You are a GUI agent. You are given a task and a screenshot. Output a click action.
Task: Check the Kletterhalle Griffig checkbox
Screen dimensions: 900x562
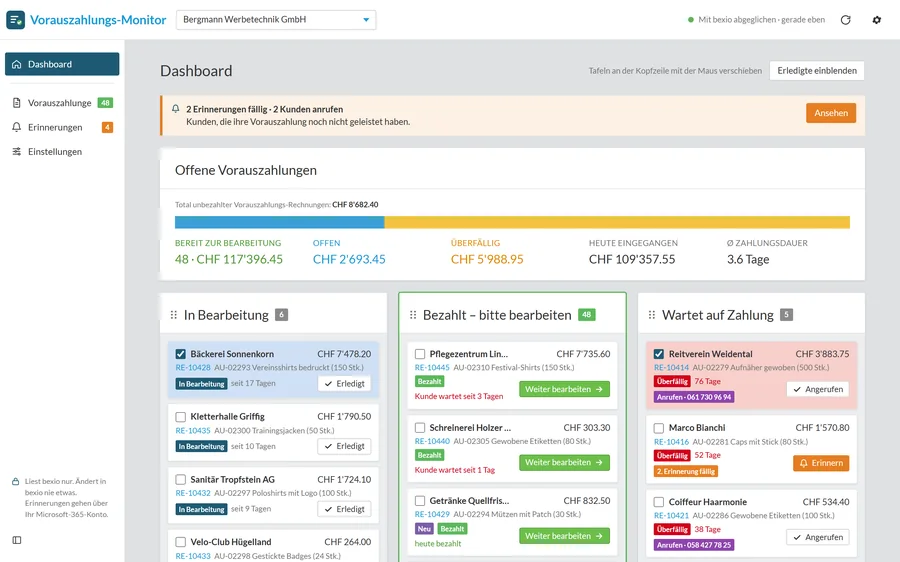[181, 417]
